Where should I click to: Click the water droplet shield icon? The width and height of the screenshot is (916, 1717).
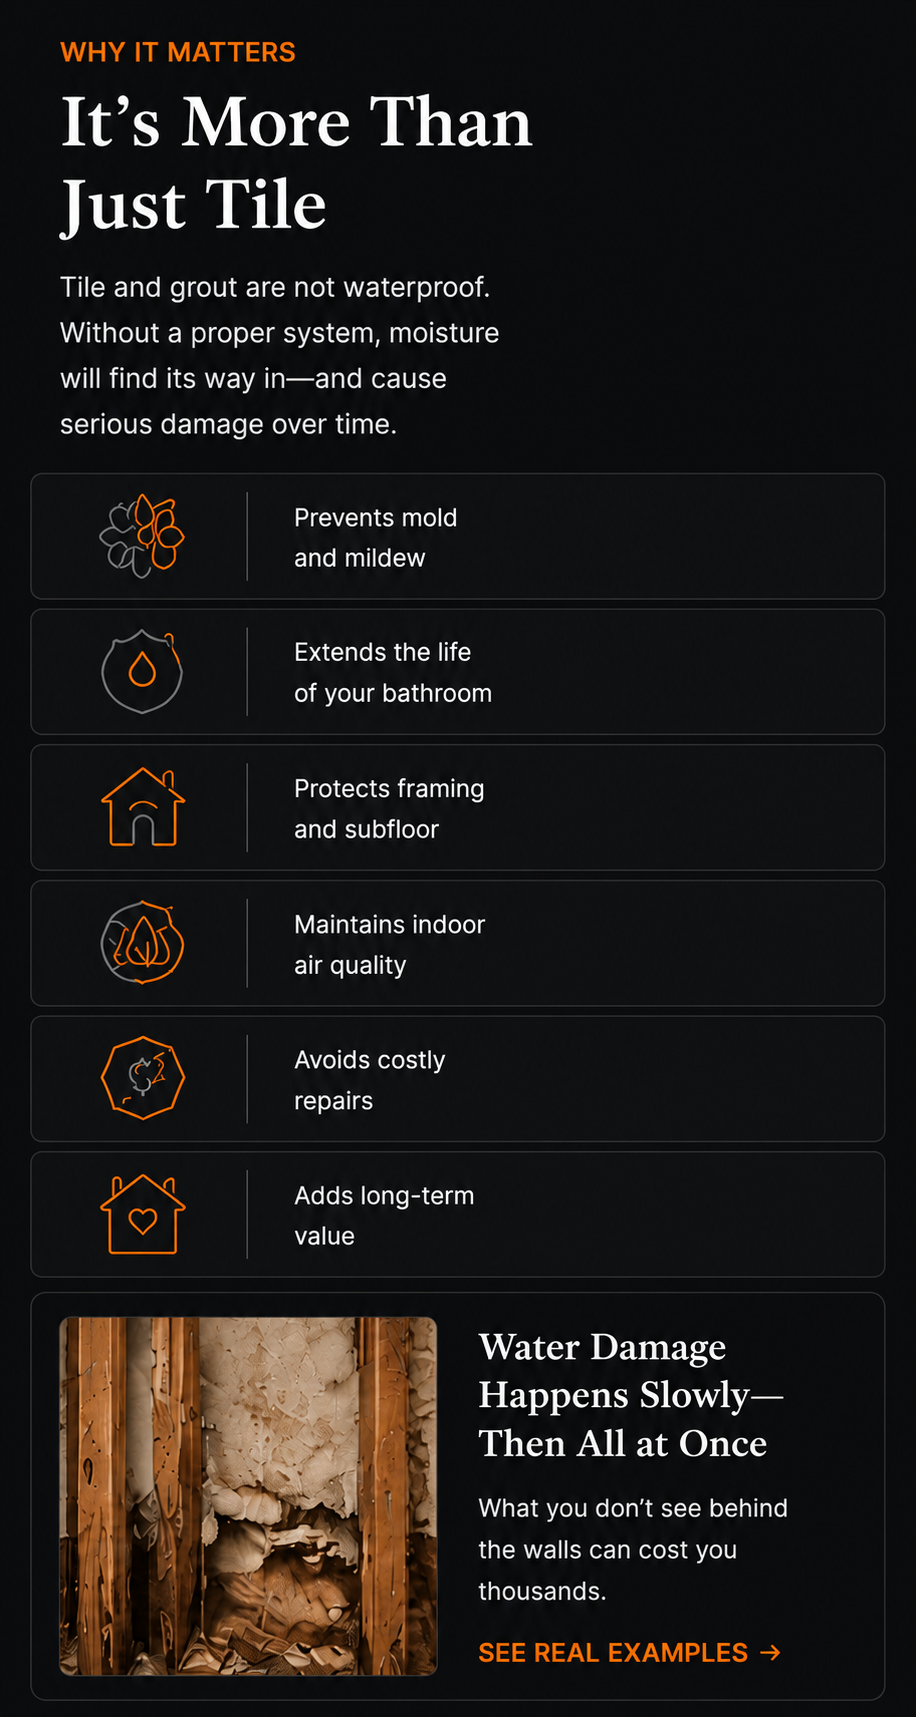pyautogui.click(x=142, y=671)
